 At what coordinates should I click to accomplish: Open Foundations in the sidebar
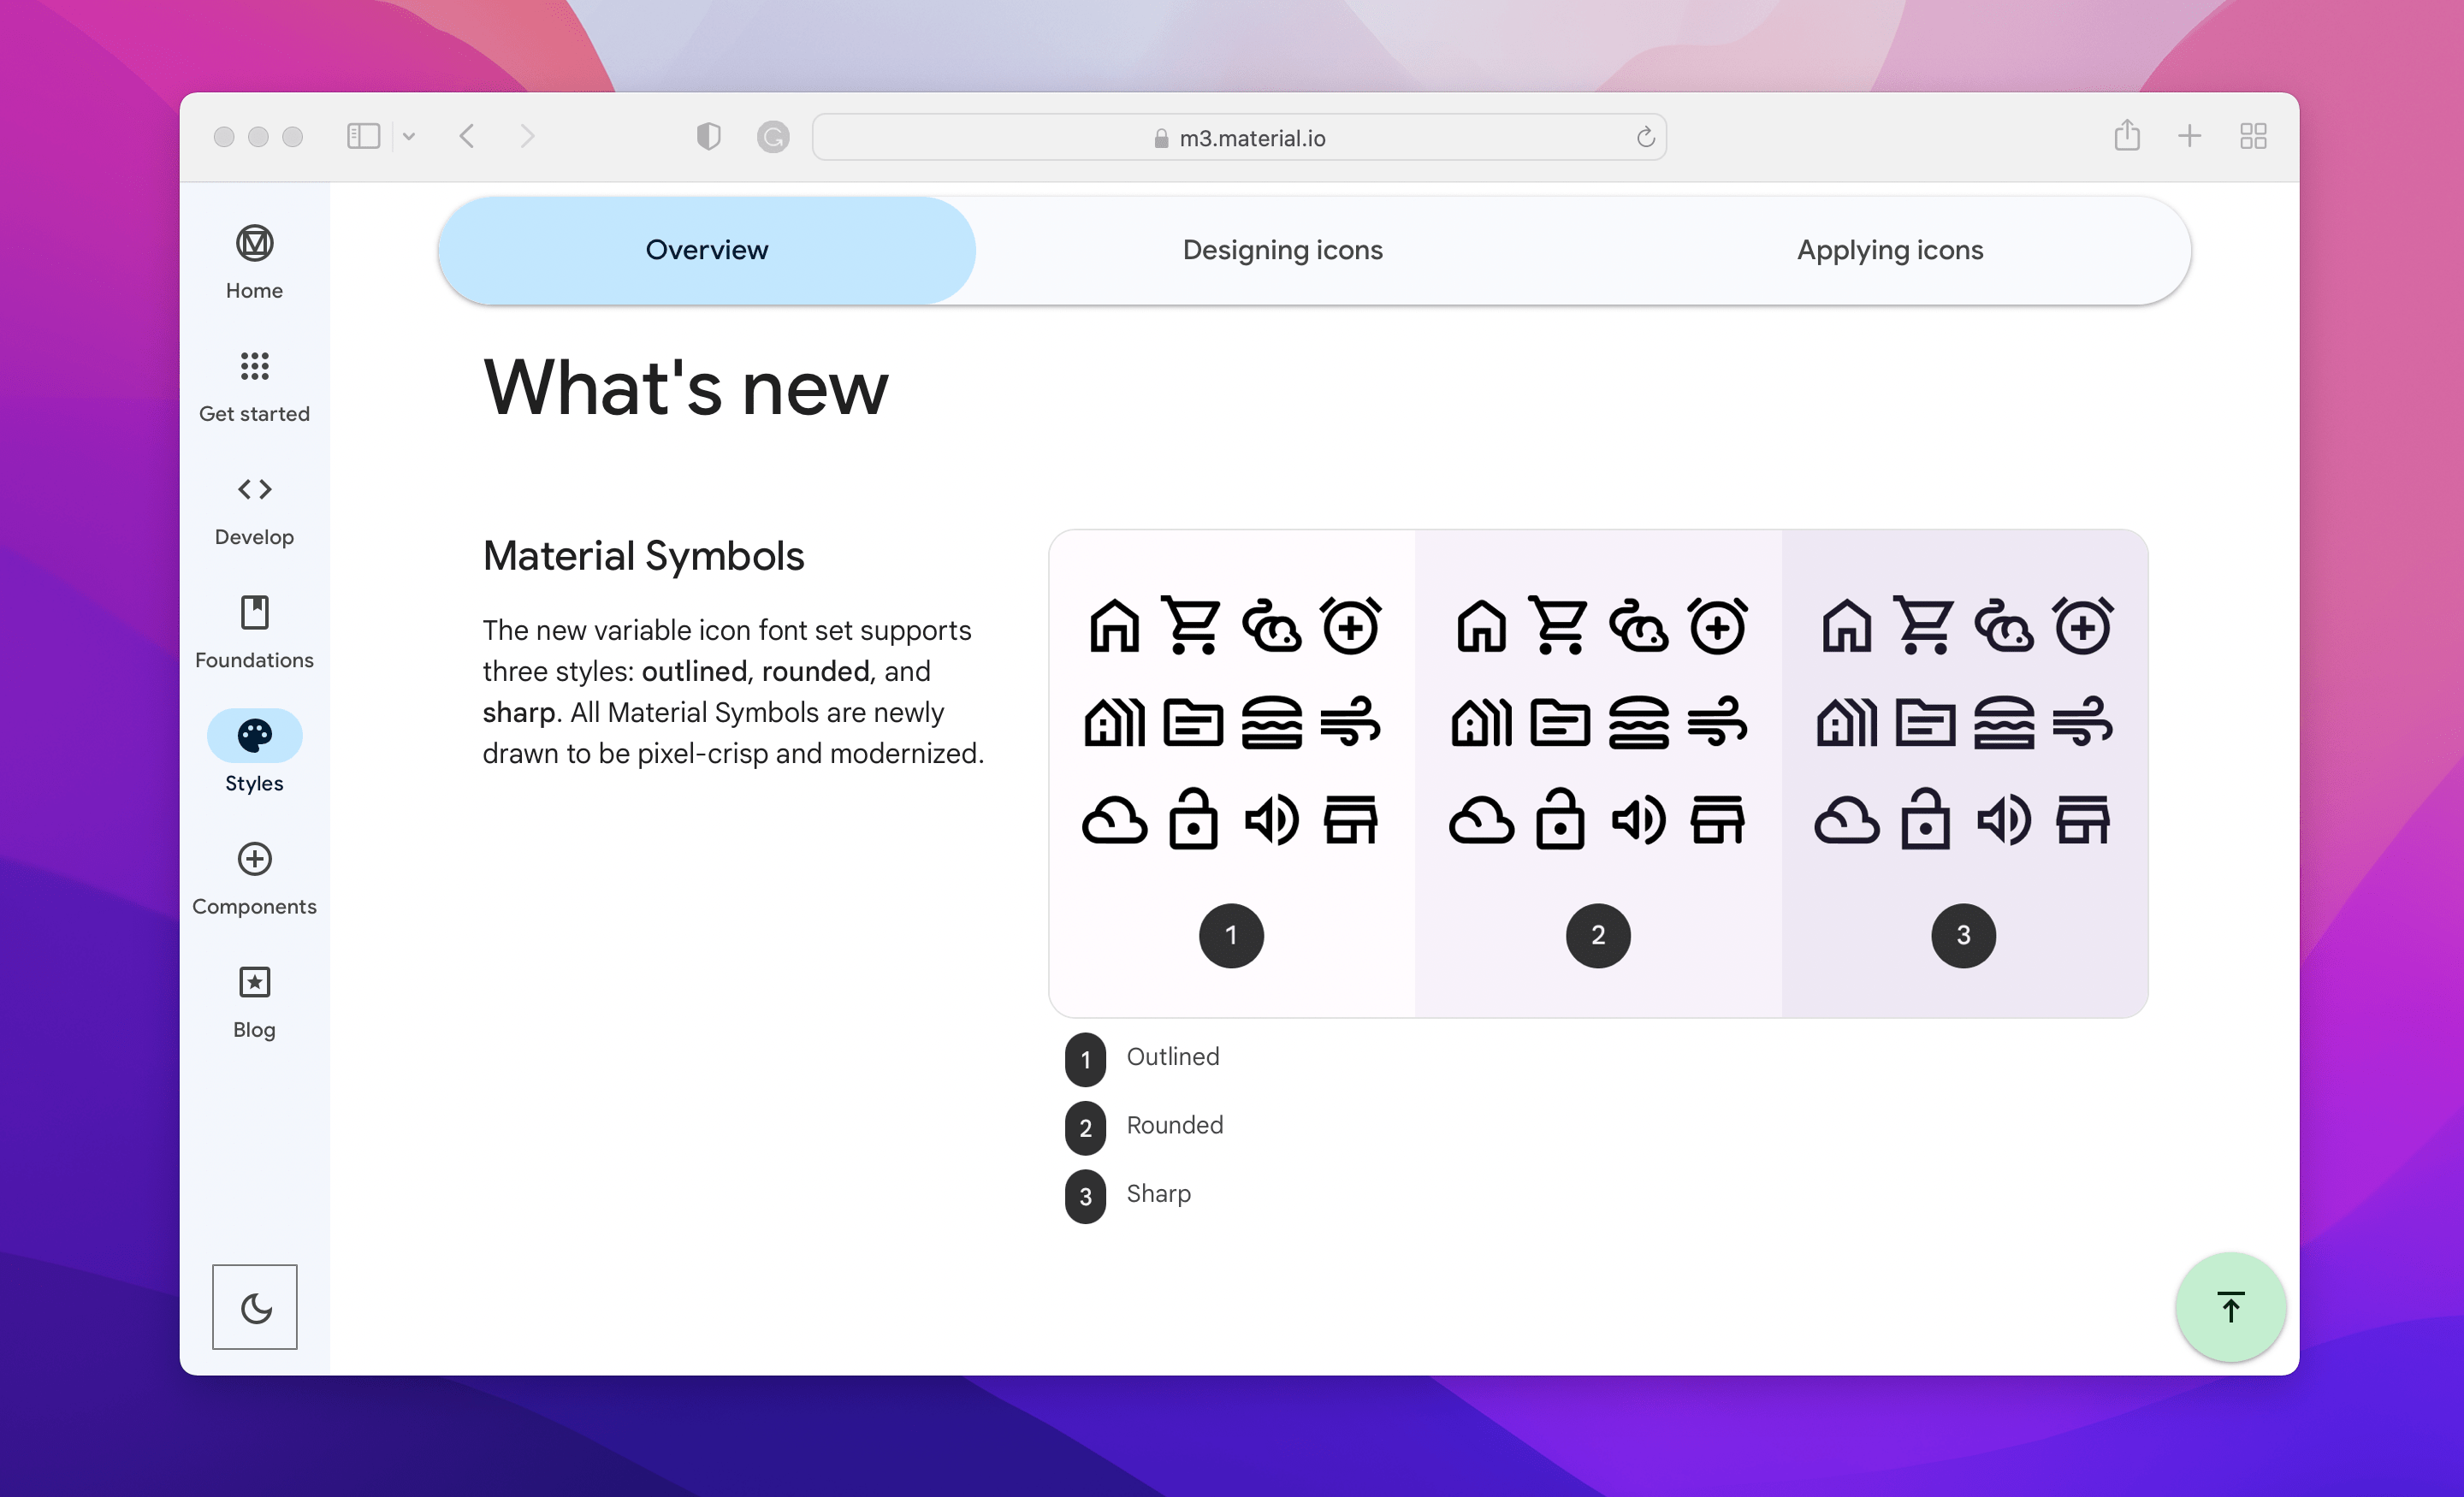click(254, 633)
